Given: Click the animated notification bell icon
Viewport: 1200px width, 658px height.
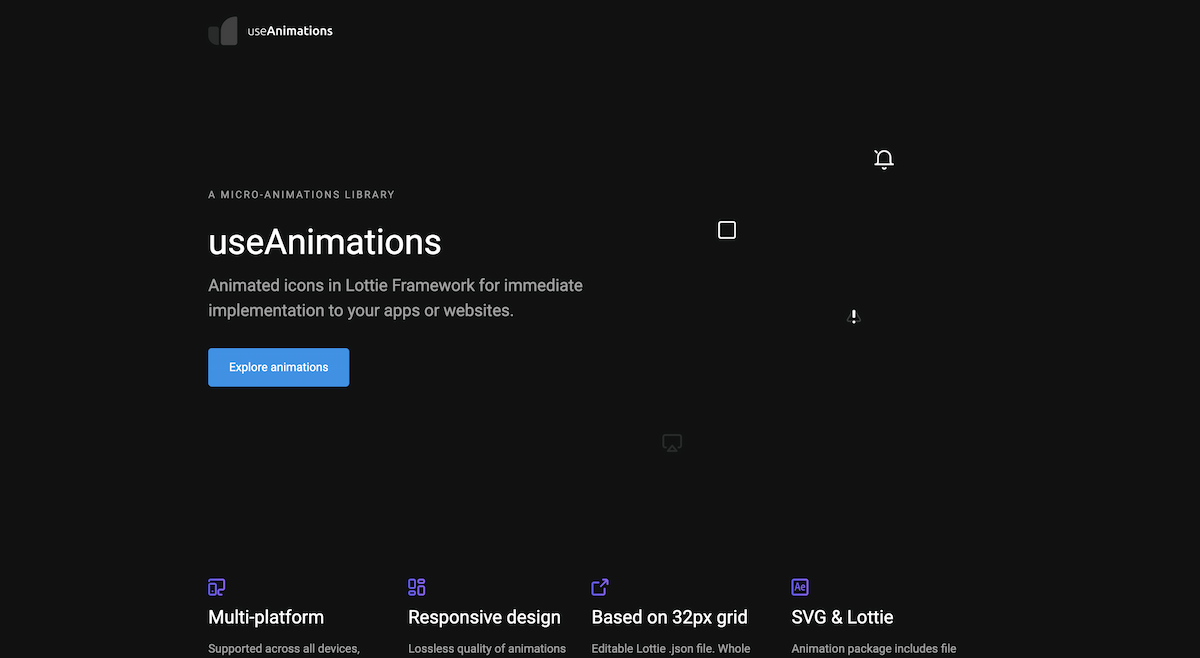Looking at the screenshot, I should (883, 159).
